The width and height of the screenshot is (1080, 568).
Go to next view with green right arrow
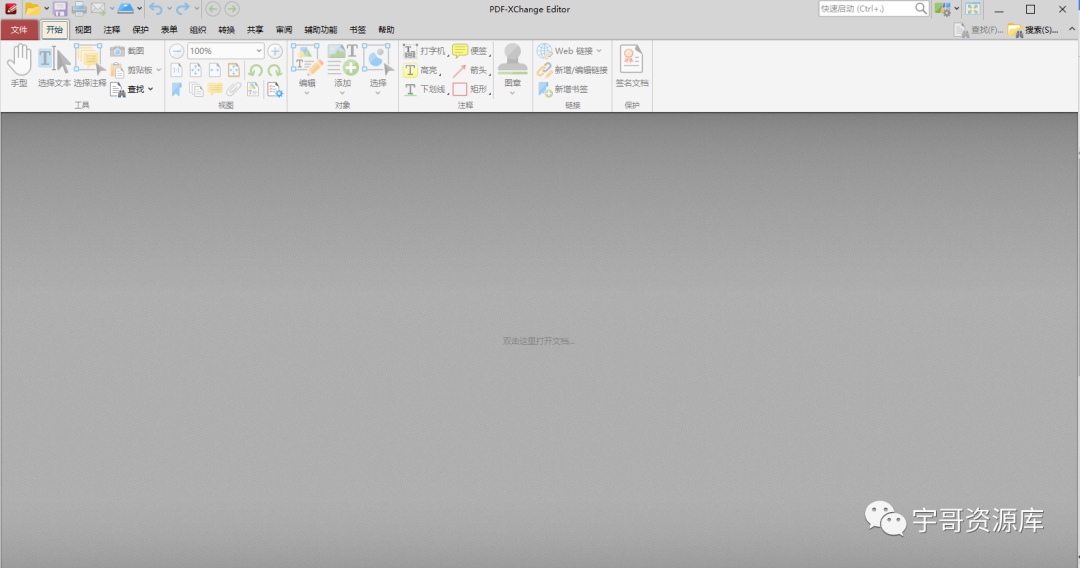click(232, 9)
